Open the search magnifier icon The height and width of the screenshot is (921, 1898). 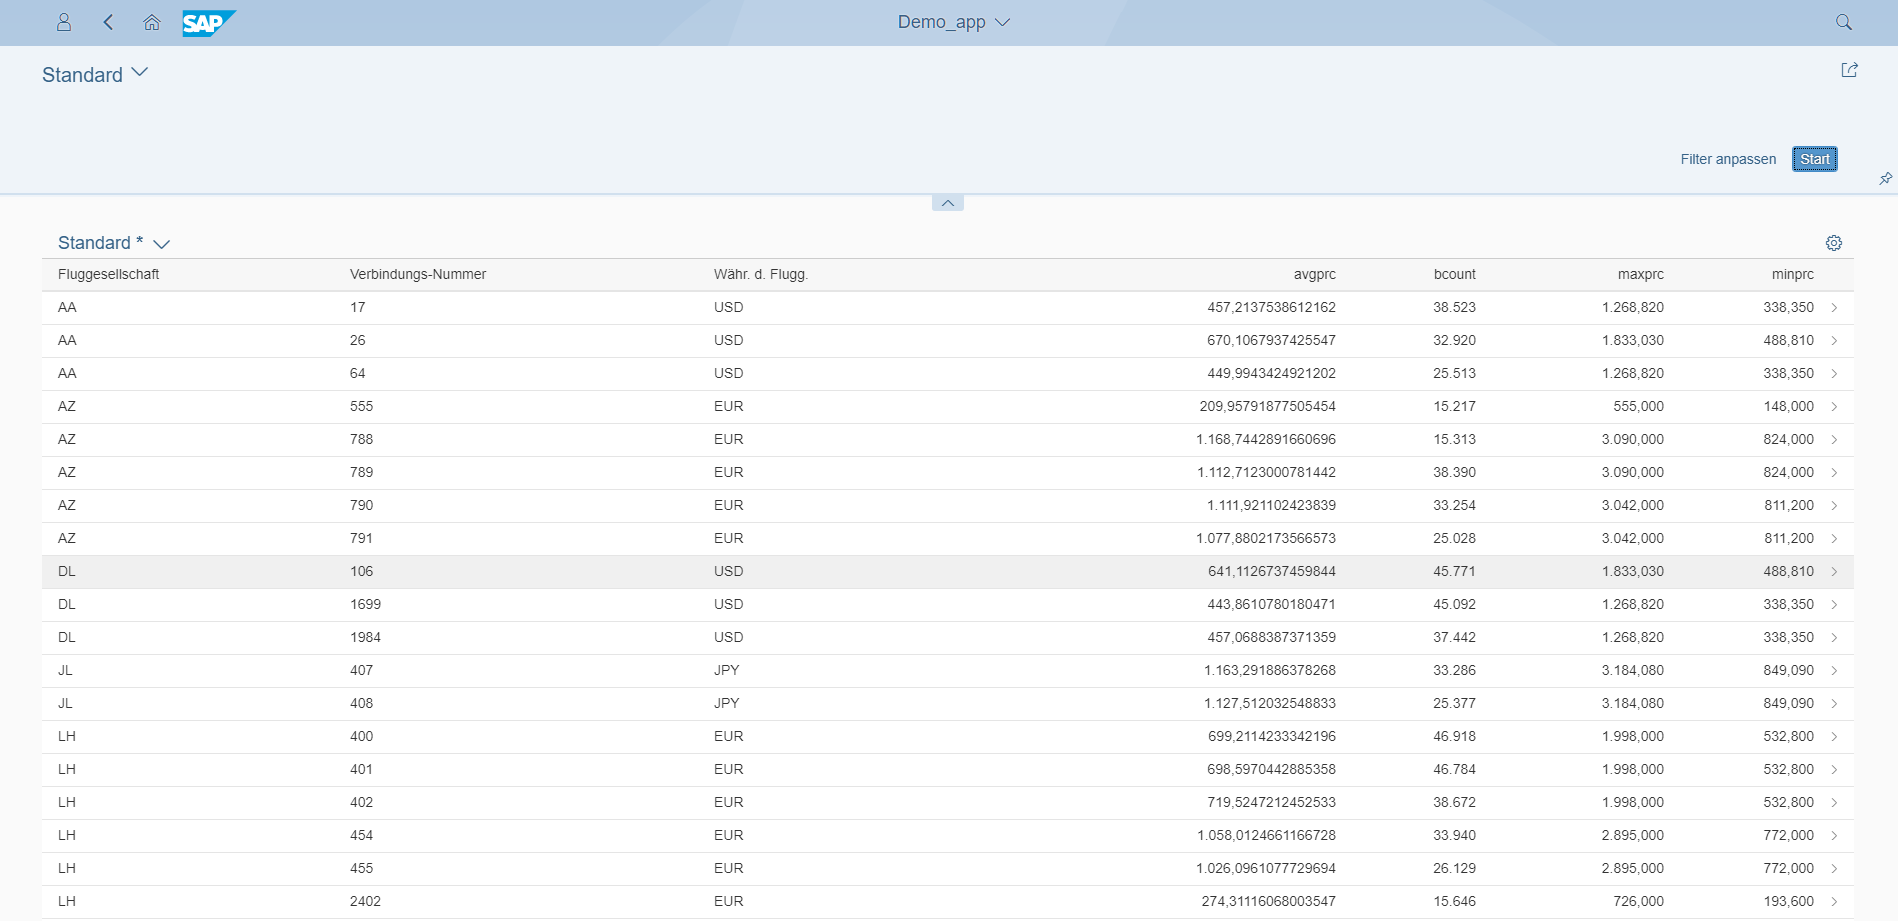pos(1844,22)
